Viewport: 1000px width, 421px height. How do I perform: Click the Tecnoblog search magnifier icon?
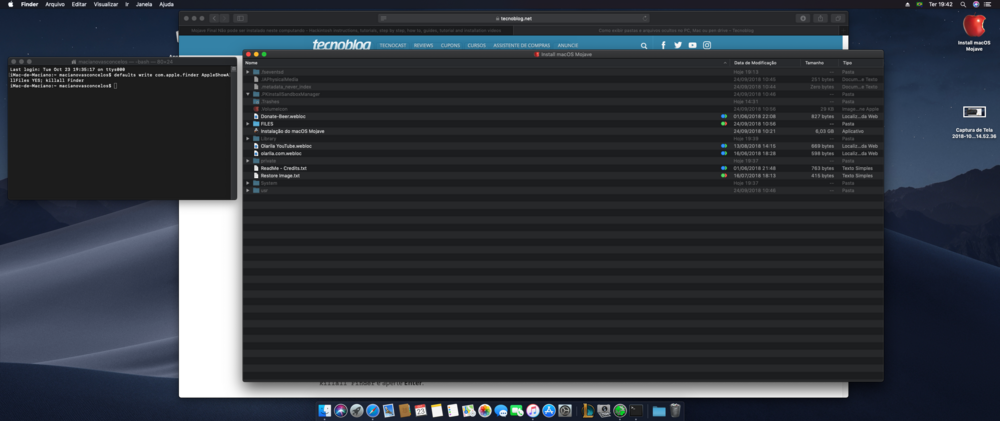[644, 45]
